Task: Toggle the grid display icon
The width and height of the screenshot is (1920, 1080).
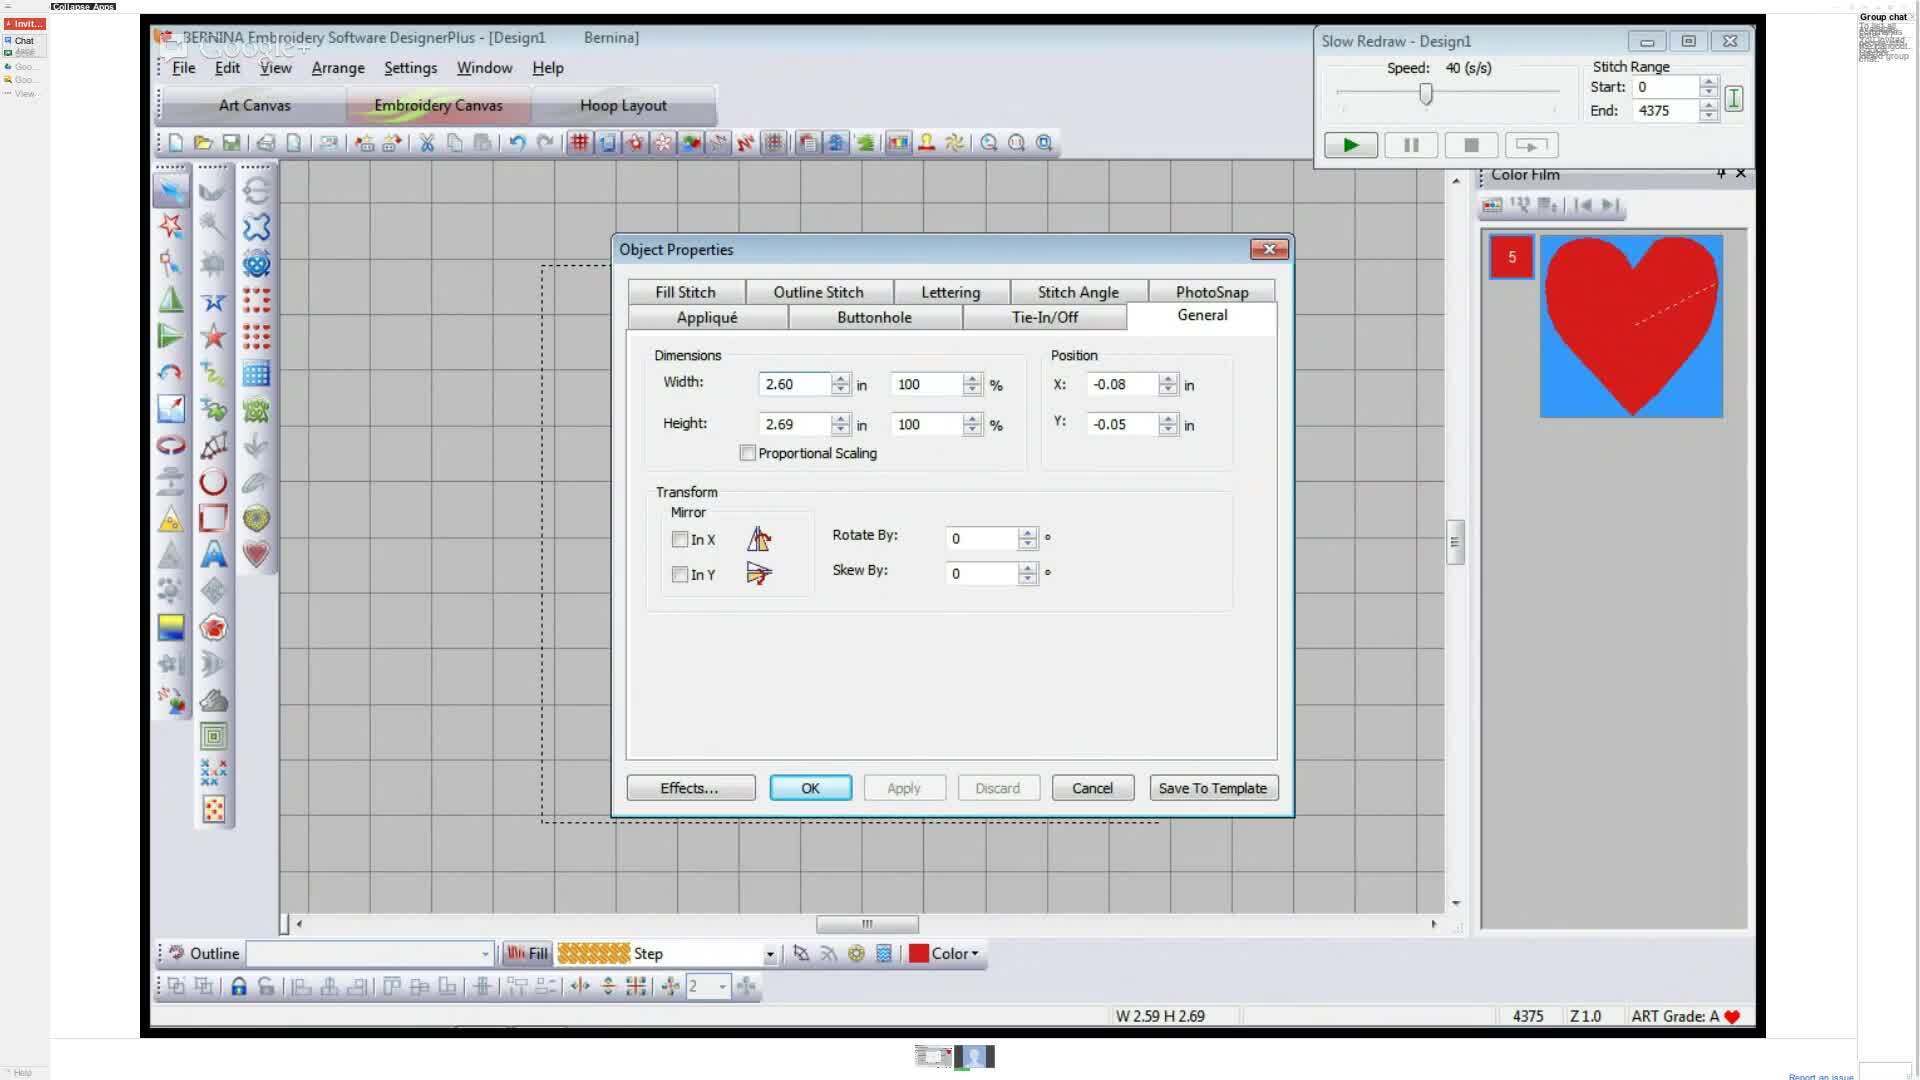Action: pos(578,143)
